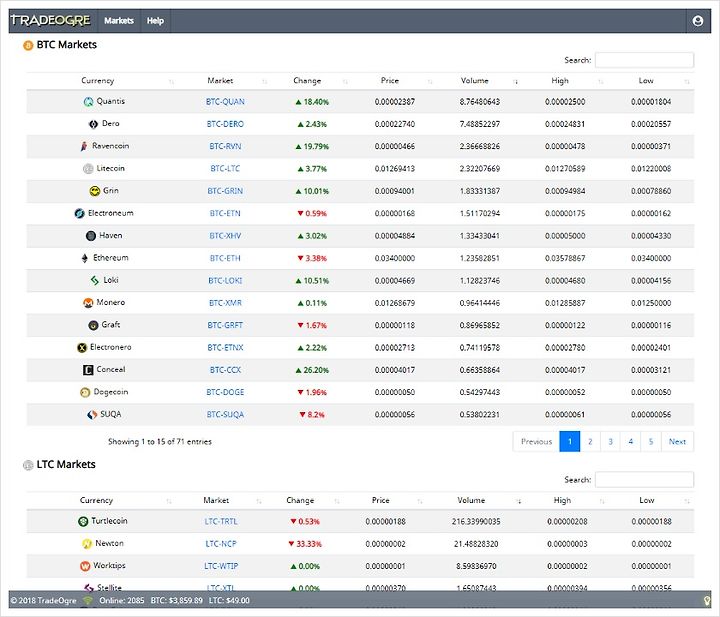Click the Bitcoin icon beside BTC Markets
Viewport: 720px width, 617px height.
tap(28, 45)
